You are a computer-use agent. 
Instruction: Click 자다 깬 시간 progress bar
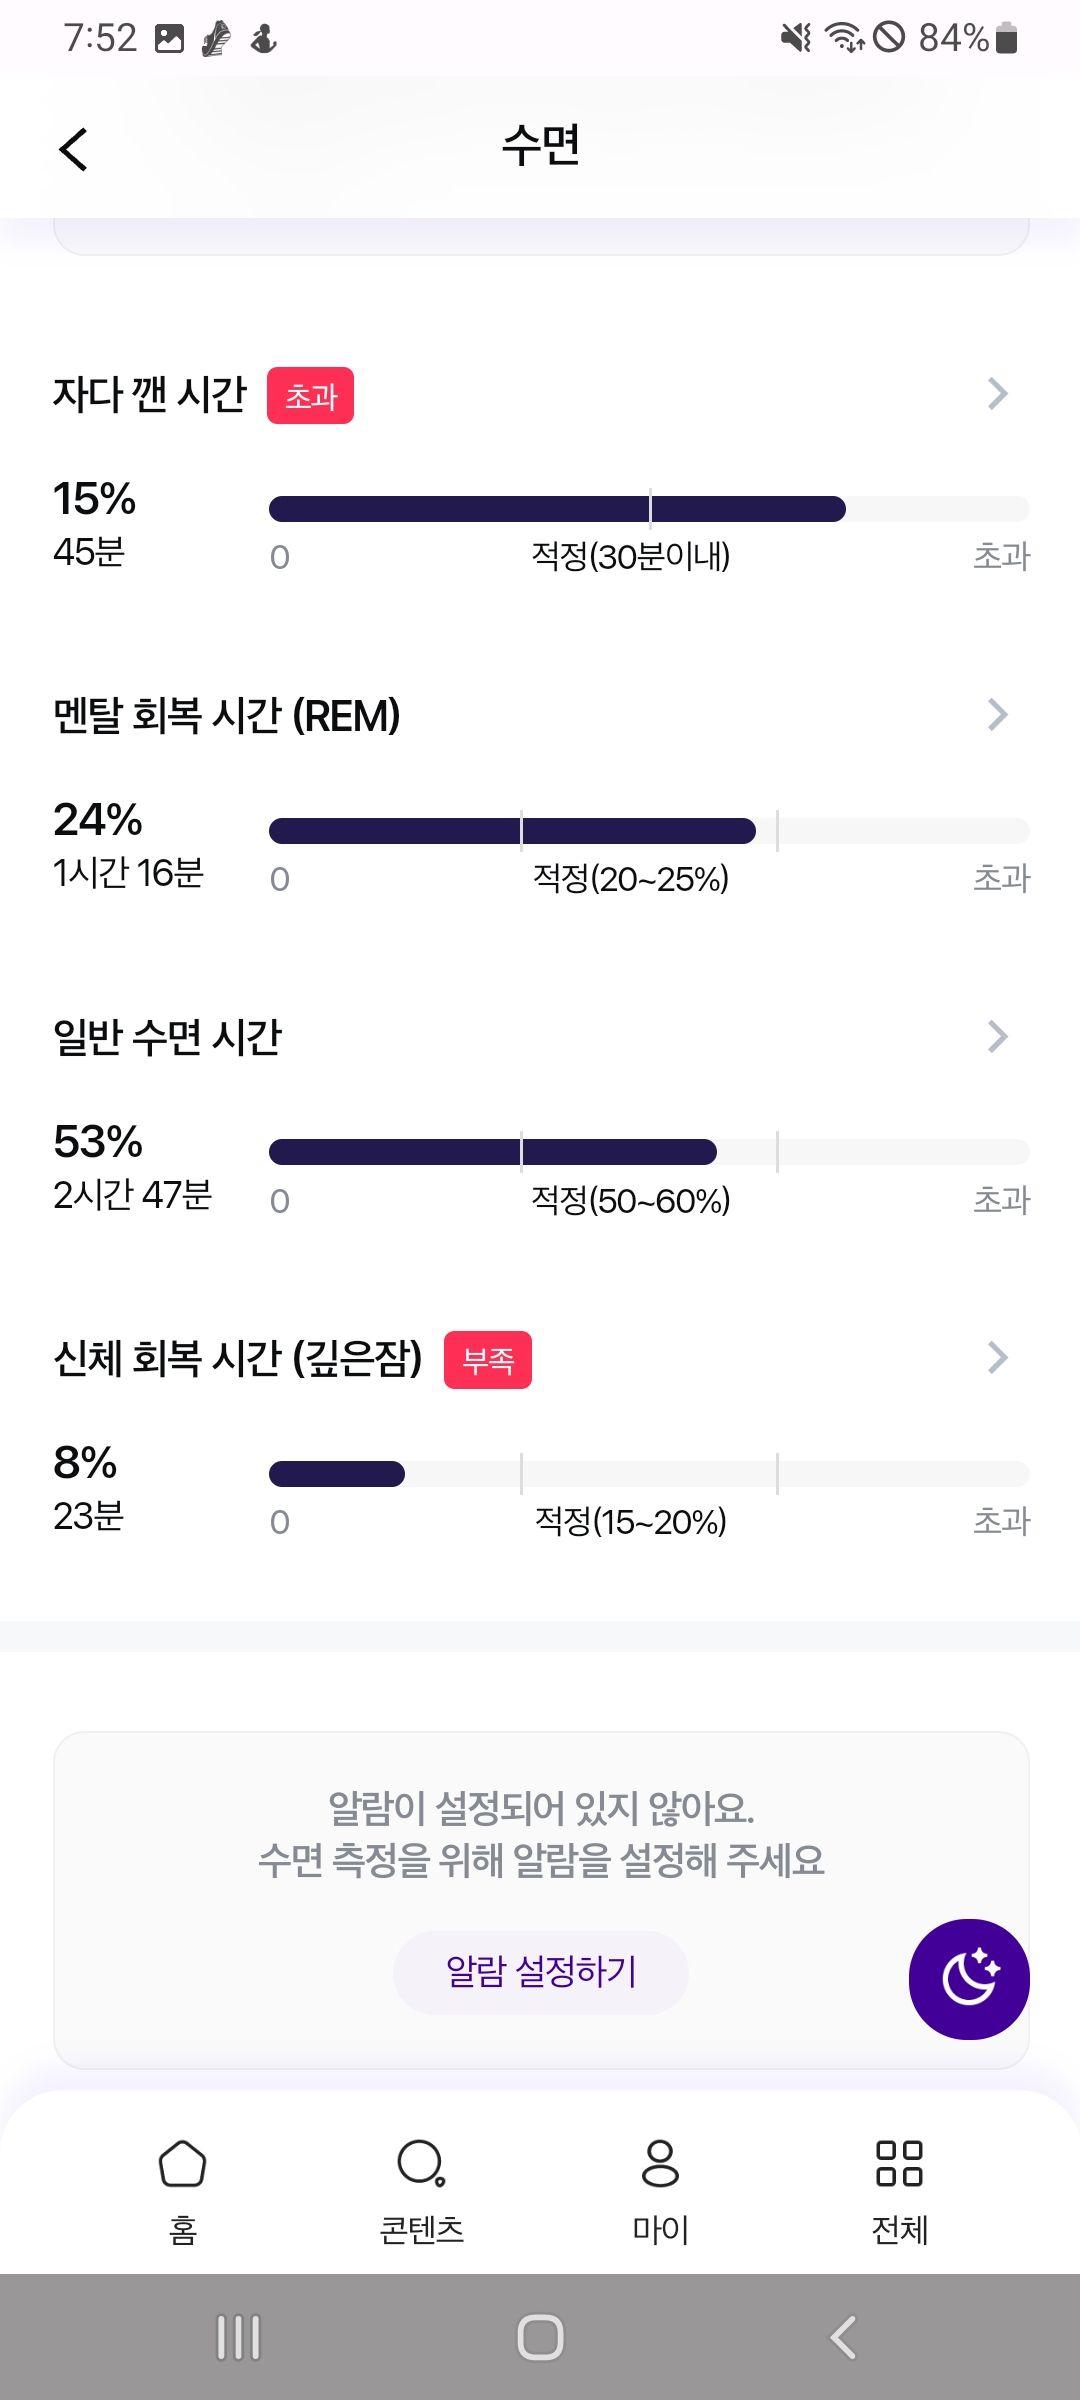coord(649,509)
